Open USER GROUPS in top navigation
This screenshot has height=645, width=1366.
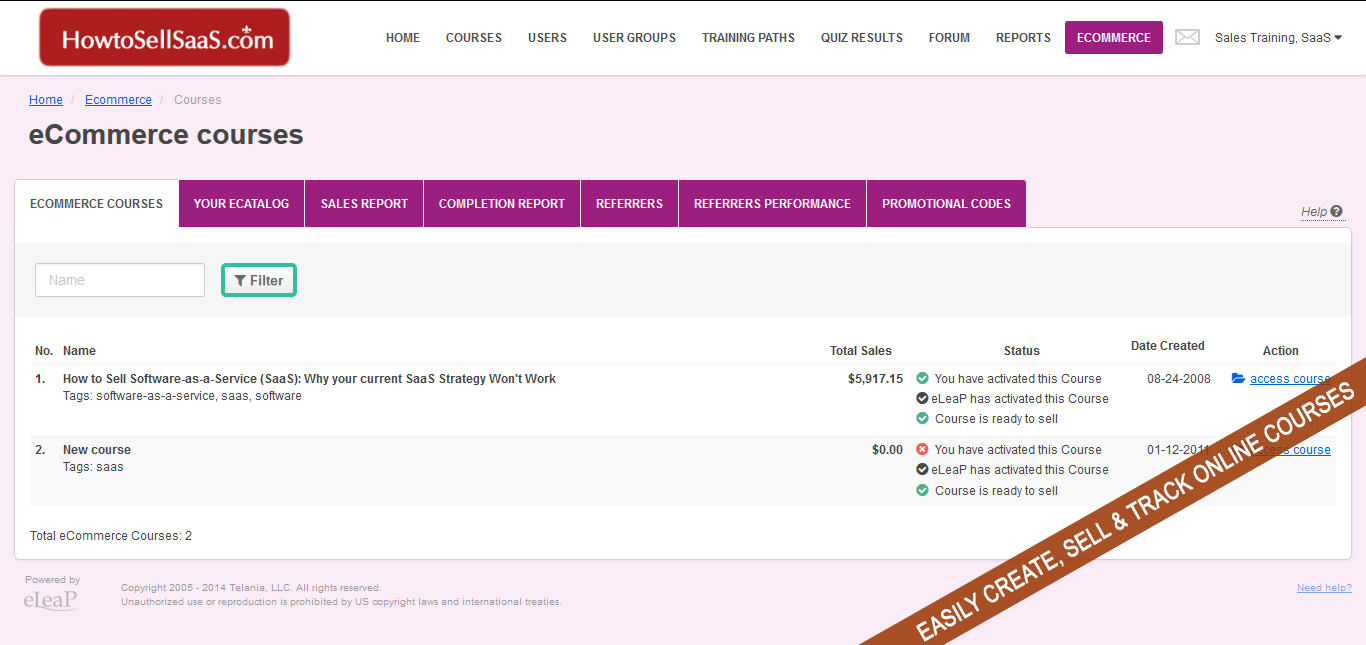(x=634, y=38)
